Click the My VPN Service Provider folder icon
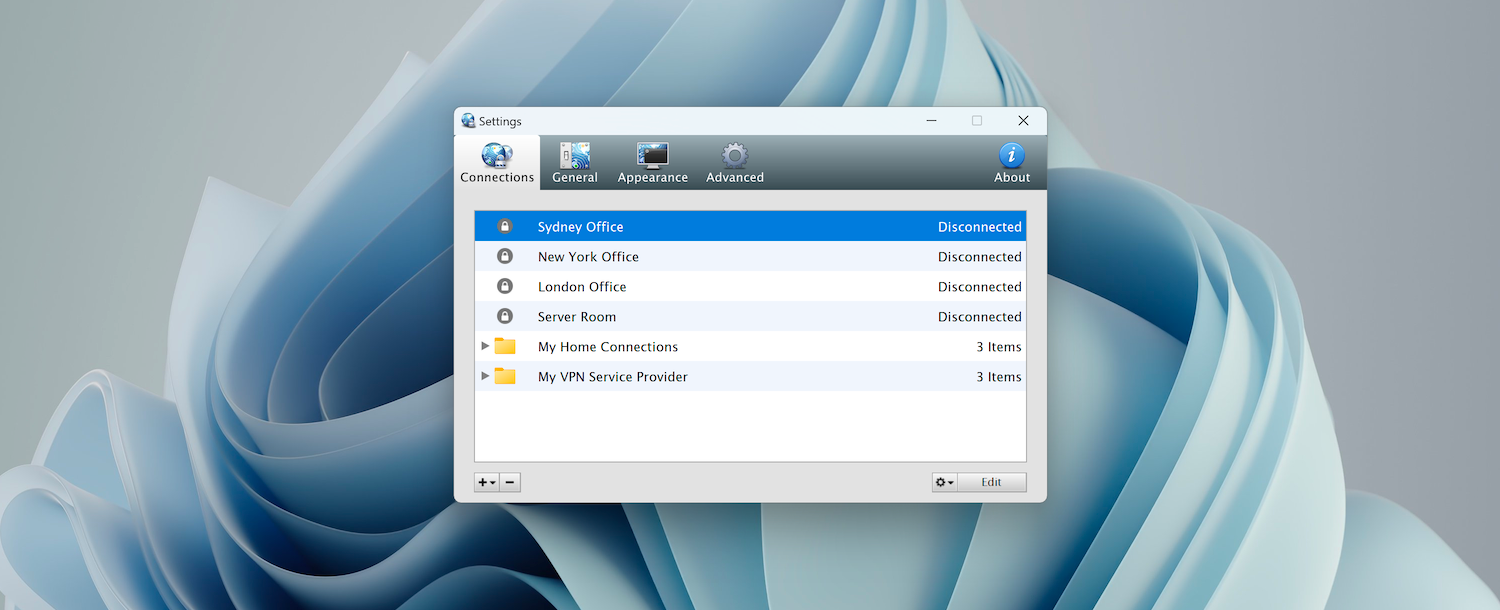Image resolution: width=1500 pixels, height=610 pixels. (505, 377)
